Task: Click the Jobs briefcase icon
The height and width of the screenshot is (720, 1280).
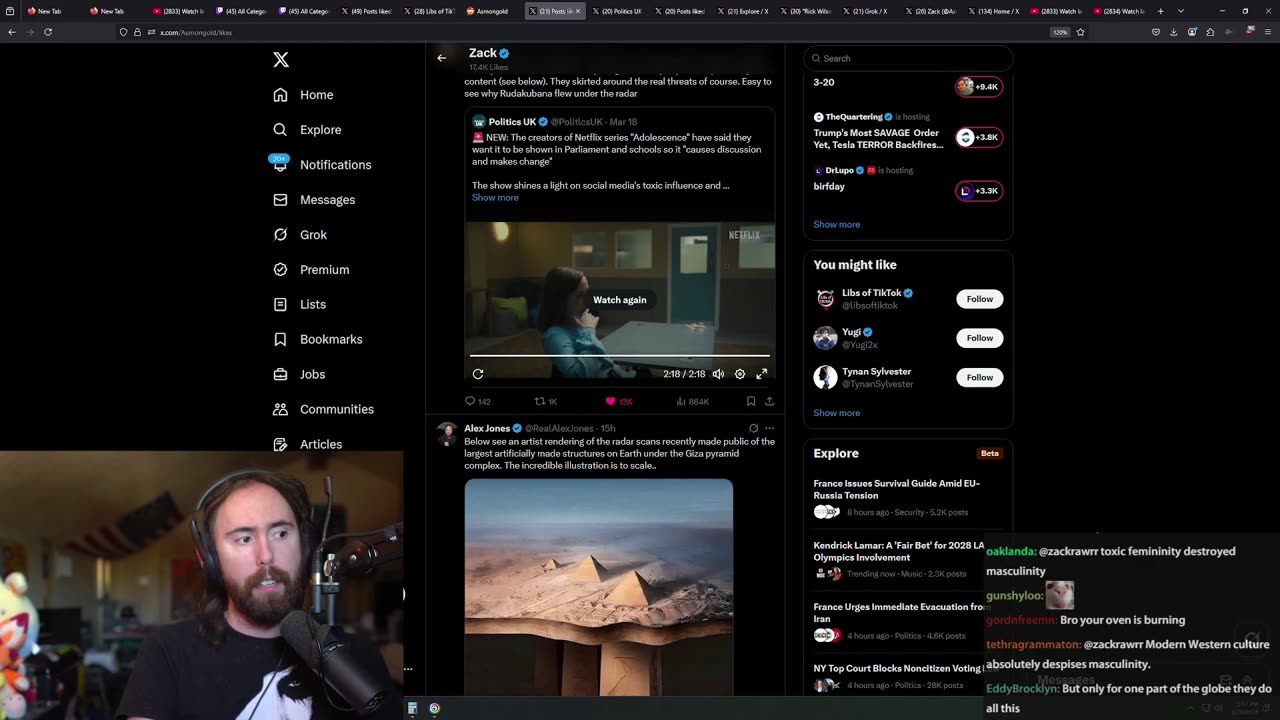Action: (x=280, y=374)
